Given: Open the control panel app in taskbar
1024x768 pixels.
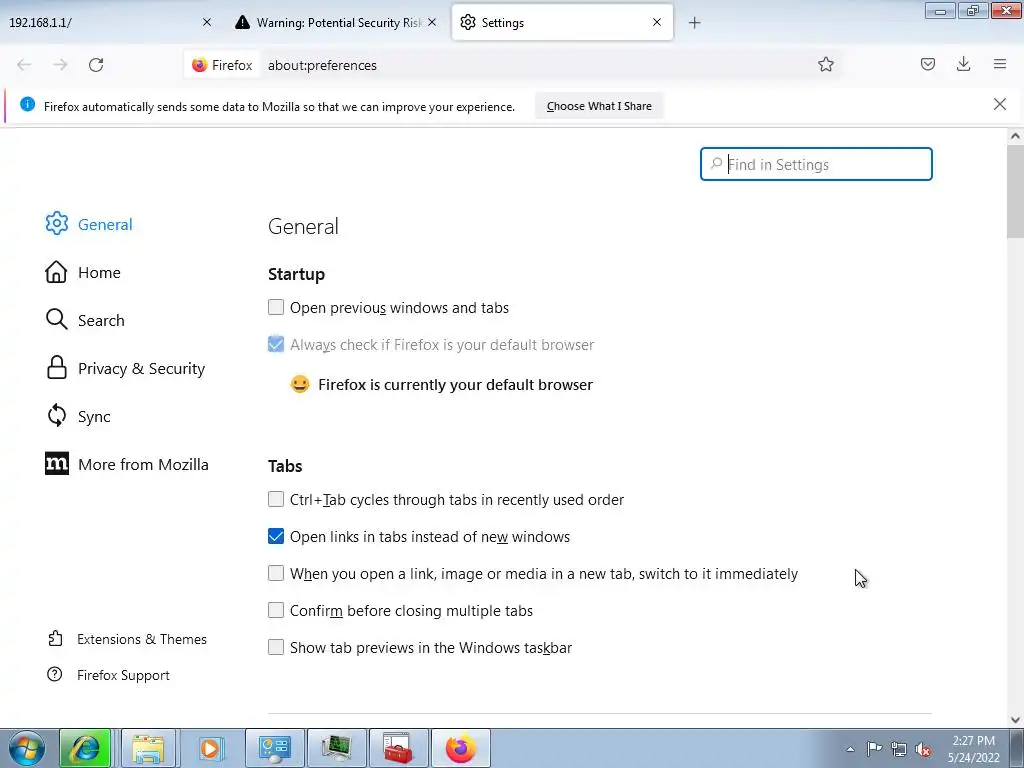Looking at the screenshot, I should (x=273, y=748).
